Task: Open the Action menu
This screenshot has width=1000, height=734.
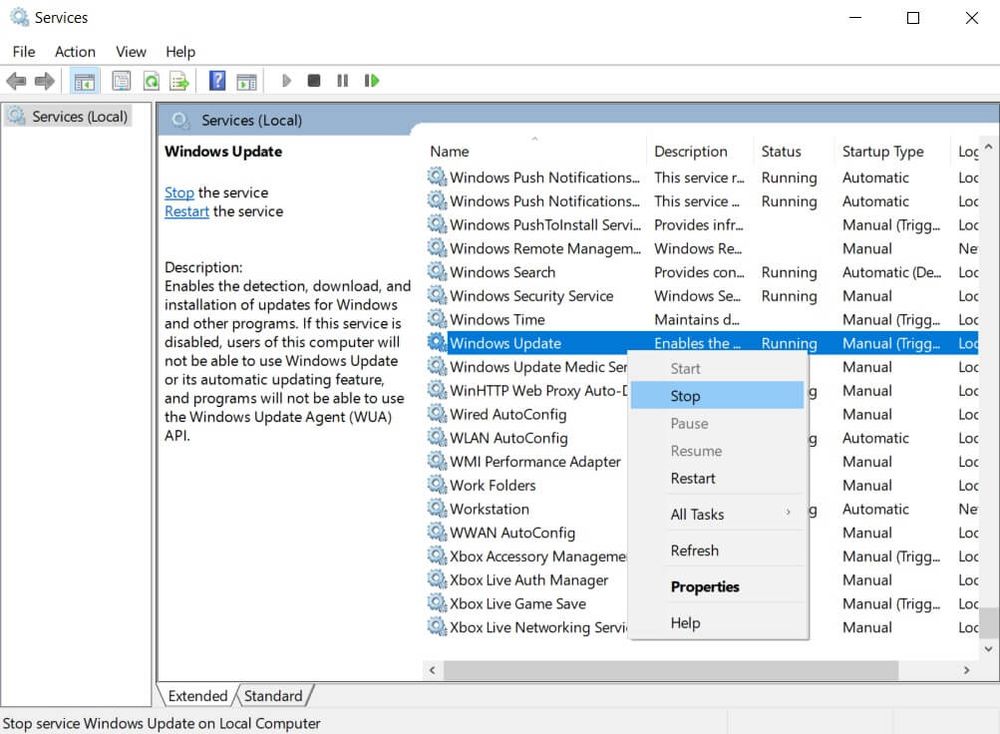Action: coord(75,52)
